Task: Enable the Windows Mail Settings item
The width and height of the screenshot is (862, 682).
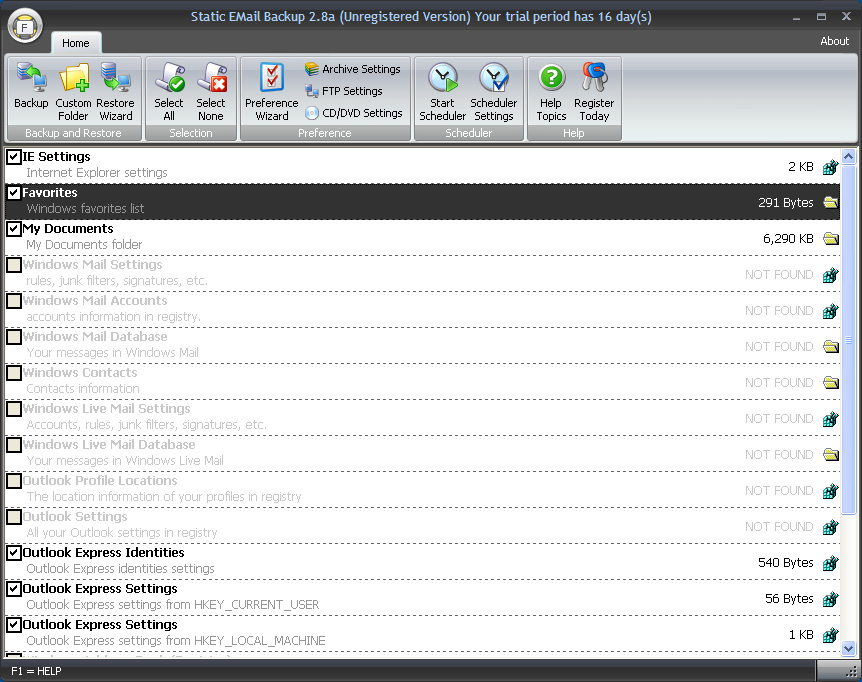Action: pos(14,265)
